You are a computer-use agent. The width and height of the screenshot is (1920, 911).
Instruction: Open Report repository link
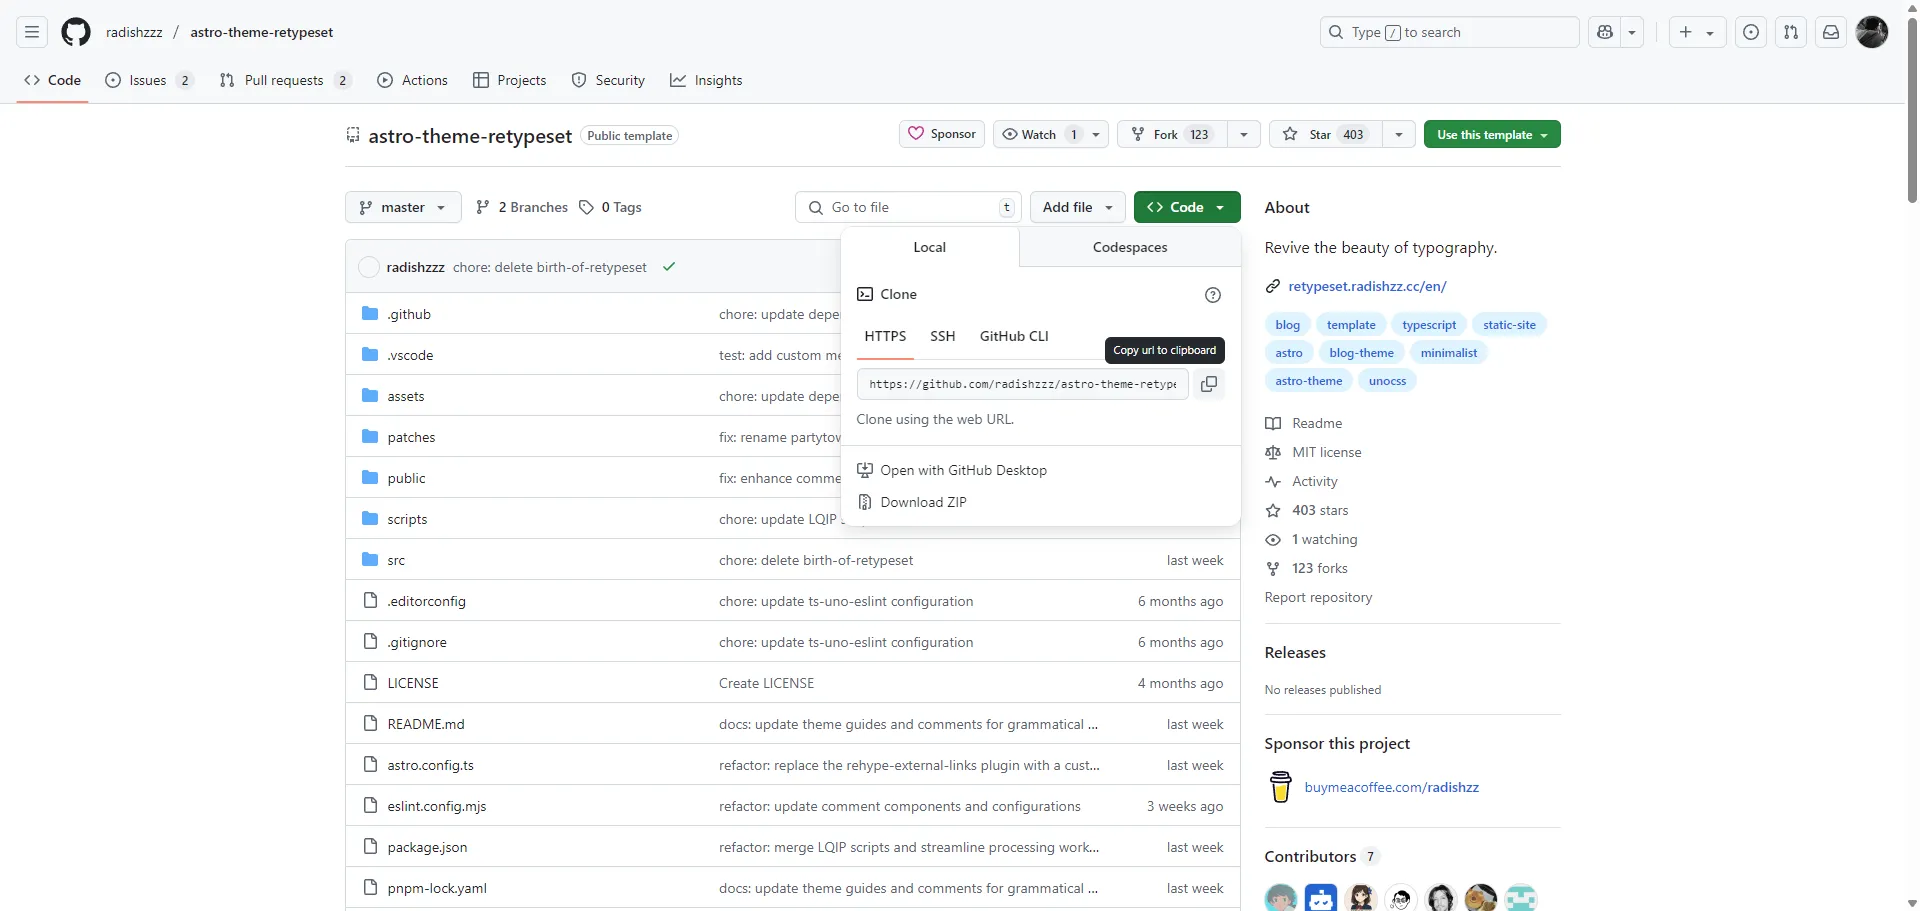tap(1318, 597)
